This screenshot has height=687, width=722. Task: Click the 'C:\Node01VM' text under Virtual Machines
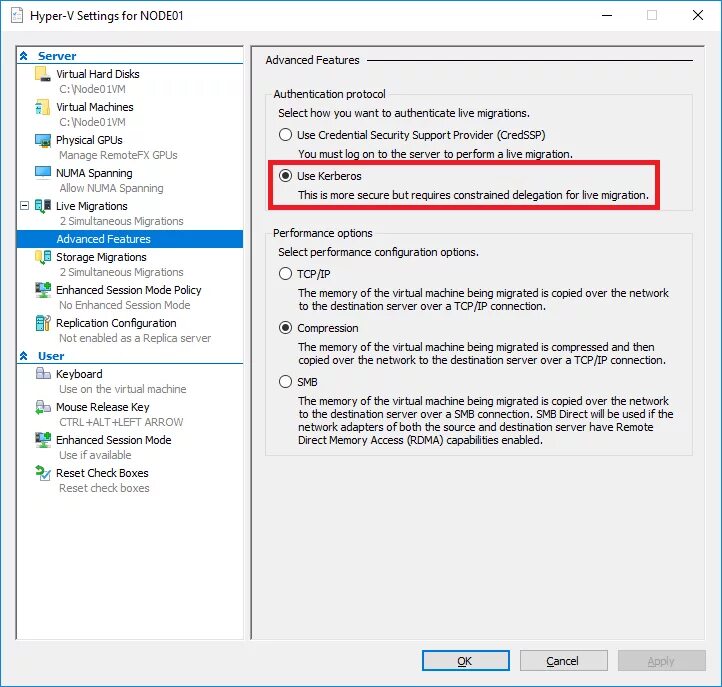click(x=93, y=122)
